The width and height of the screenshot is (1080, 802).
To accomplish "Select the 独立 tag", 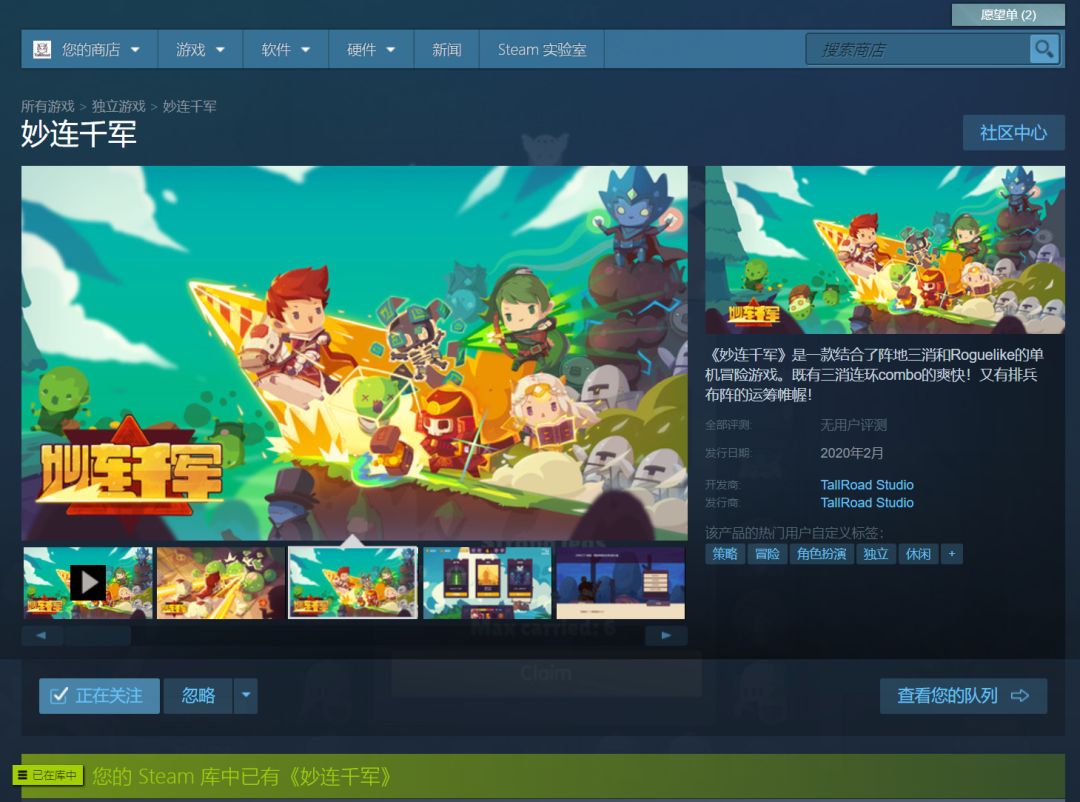I will click(x=875, y=554).
